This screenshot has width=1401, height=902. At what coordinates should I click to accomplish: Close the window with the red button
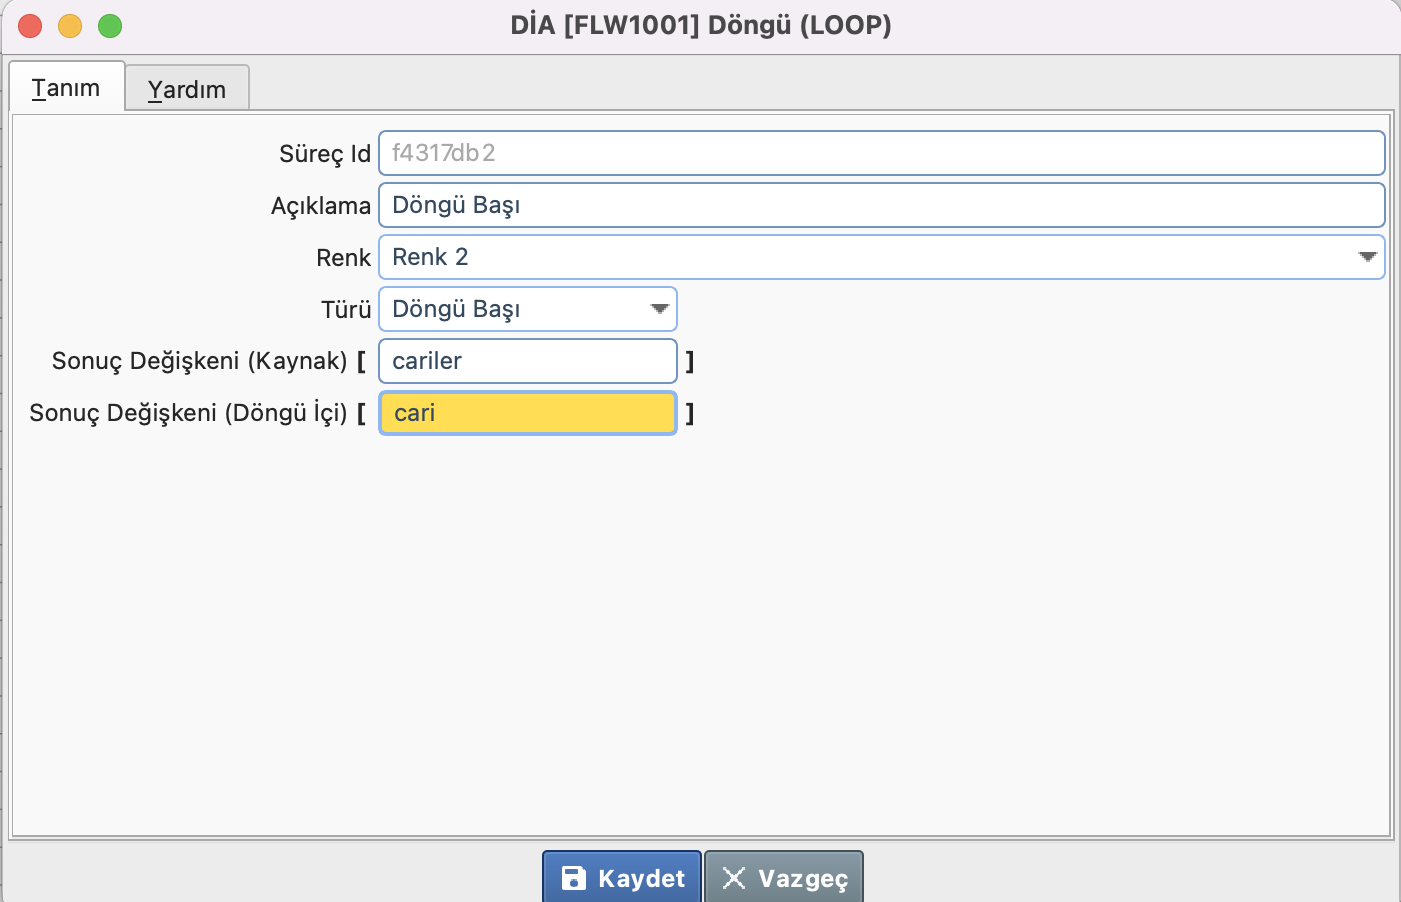click(30, 26)
